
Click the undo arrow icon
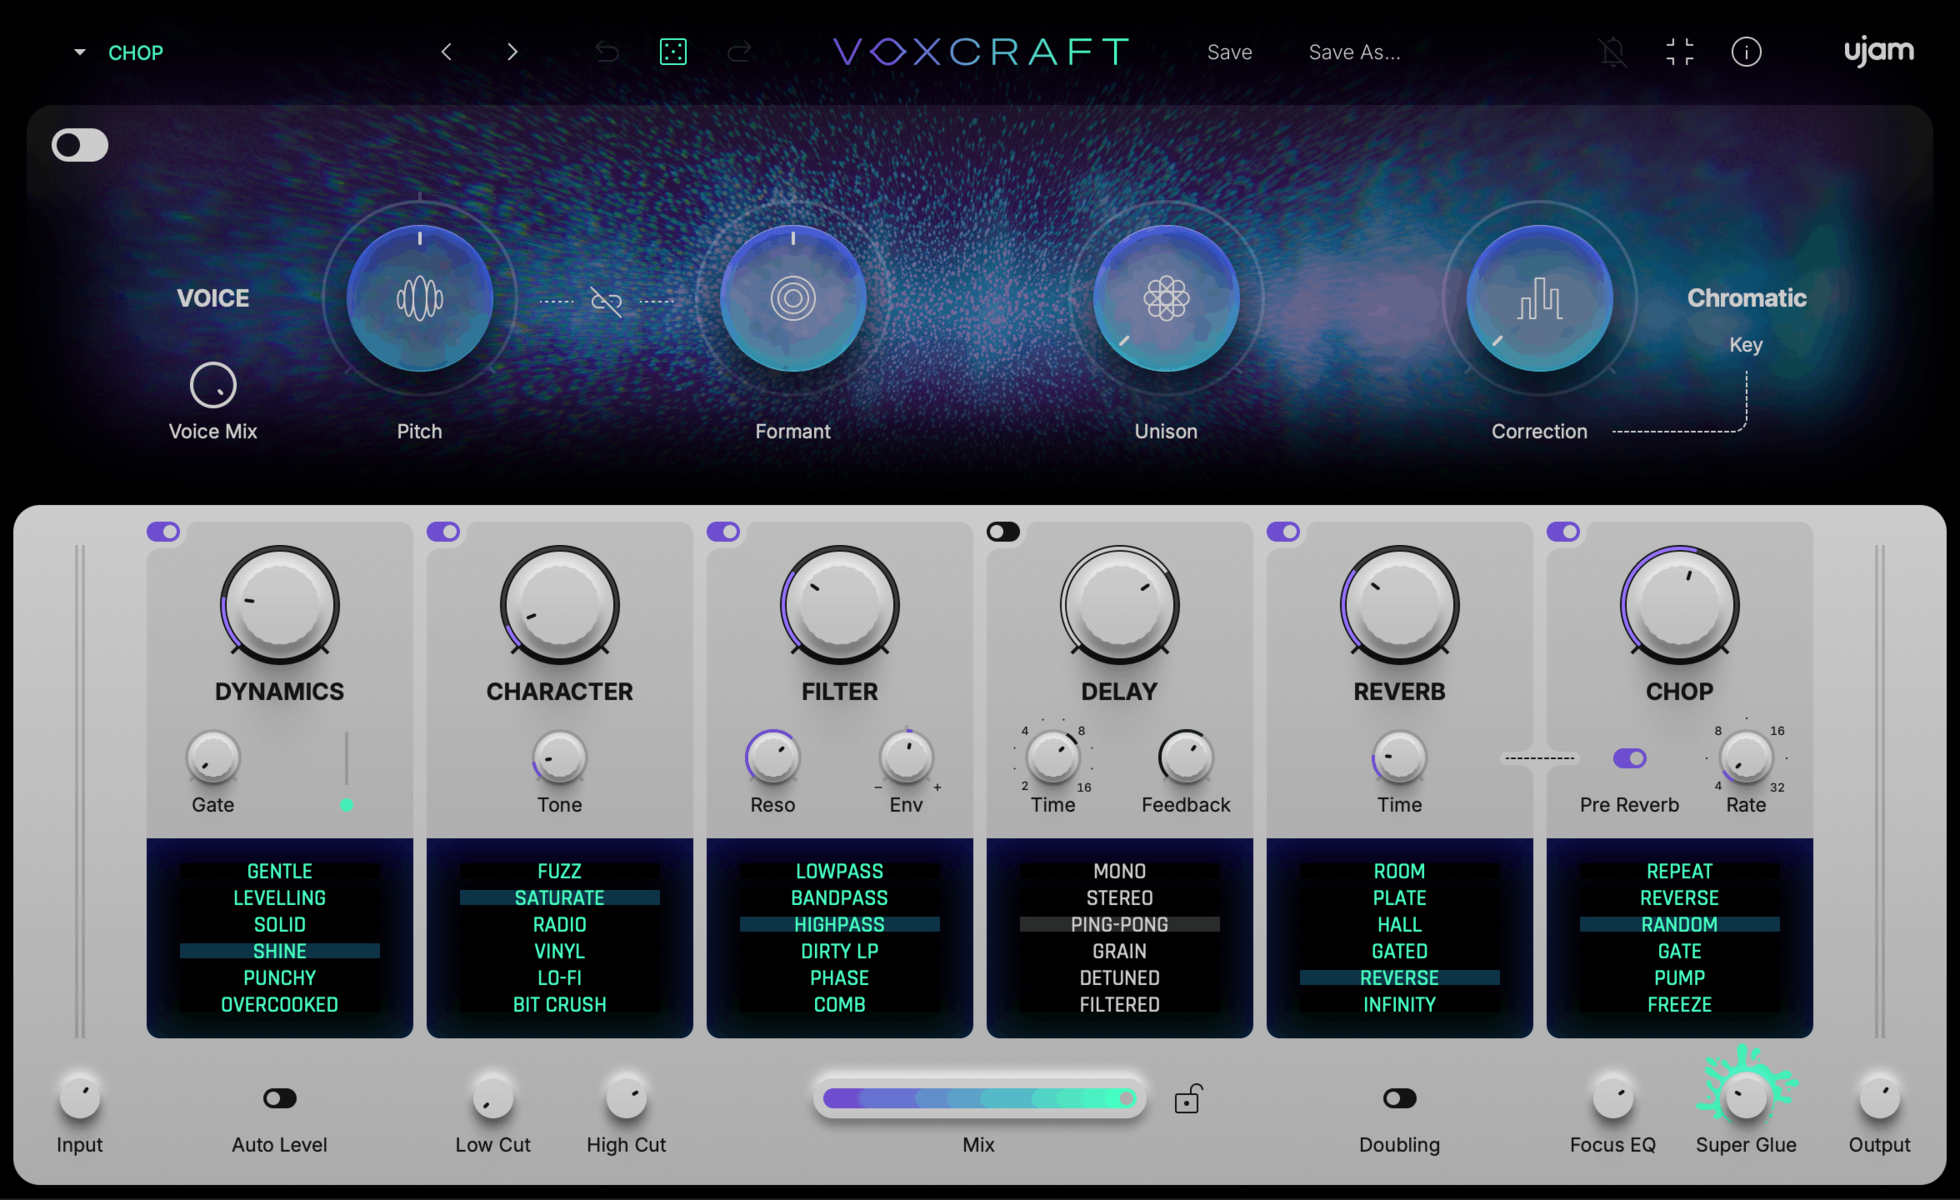(x=606, y=51)
